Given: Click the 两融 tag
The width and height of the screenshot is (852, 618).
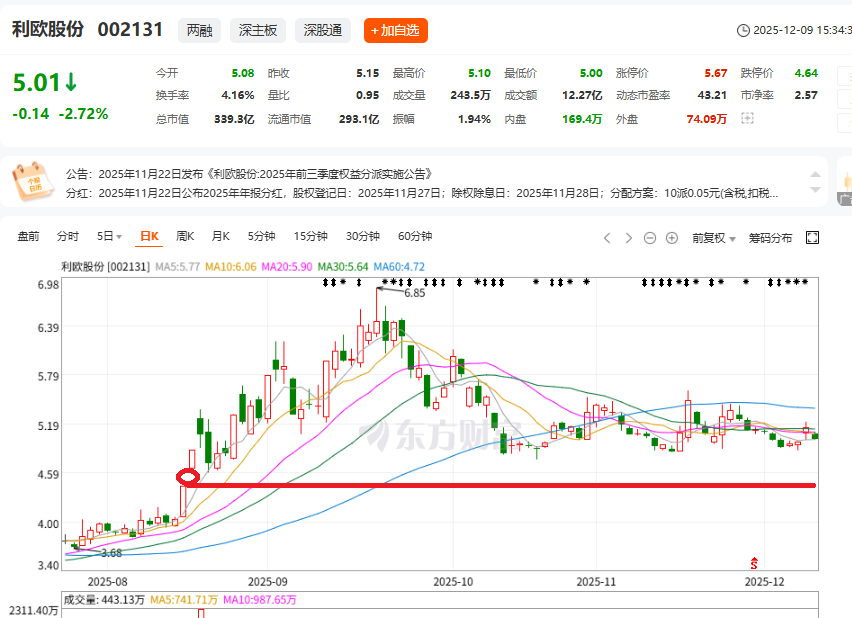Looking at the screenshot, I should click(x=199, y=30).
